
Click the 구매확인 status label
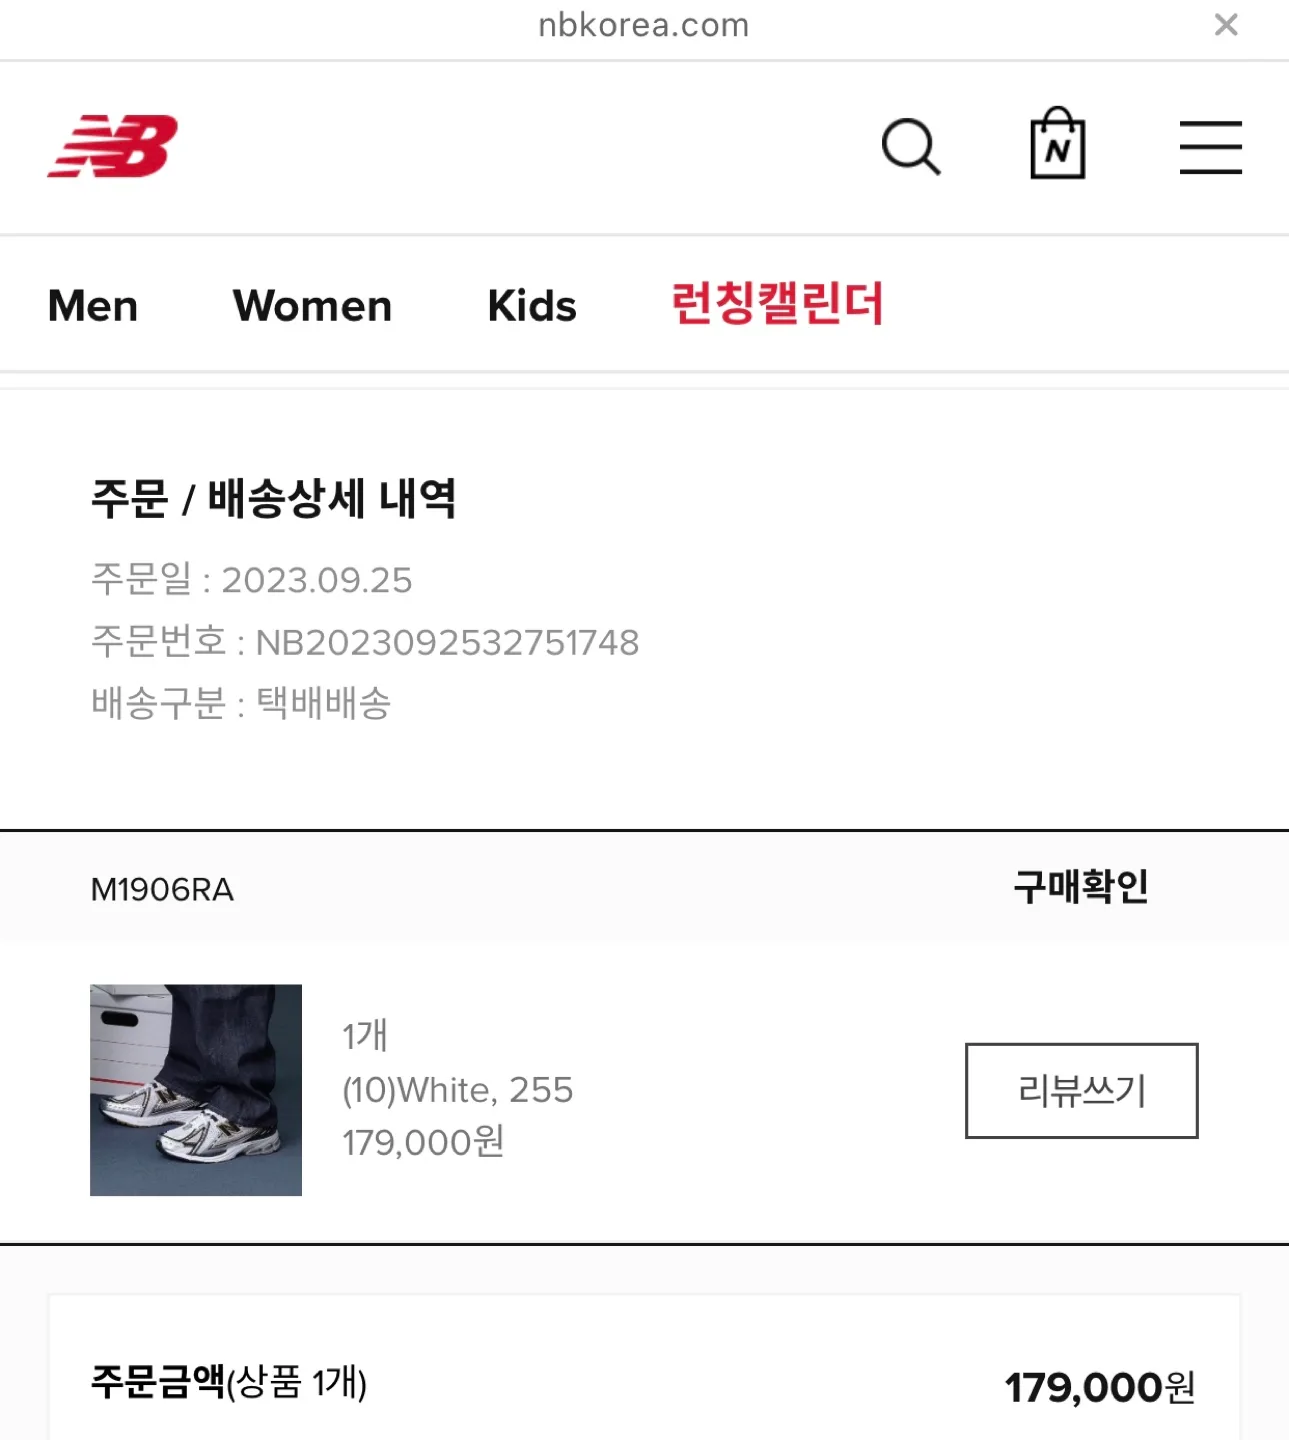(x=1081, y=886)
